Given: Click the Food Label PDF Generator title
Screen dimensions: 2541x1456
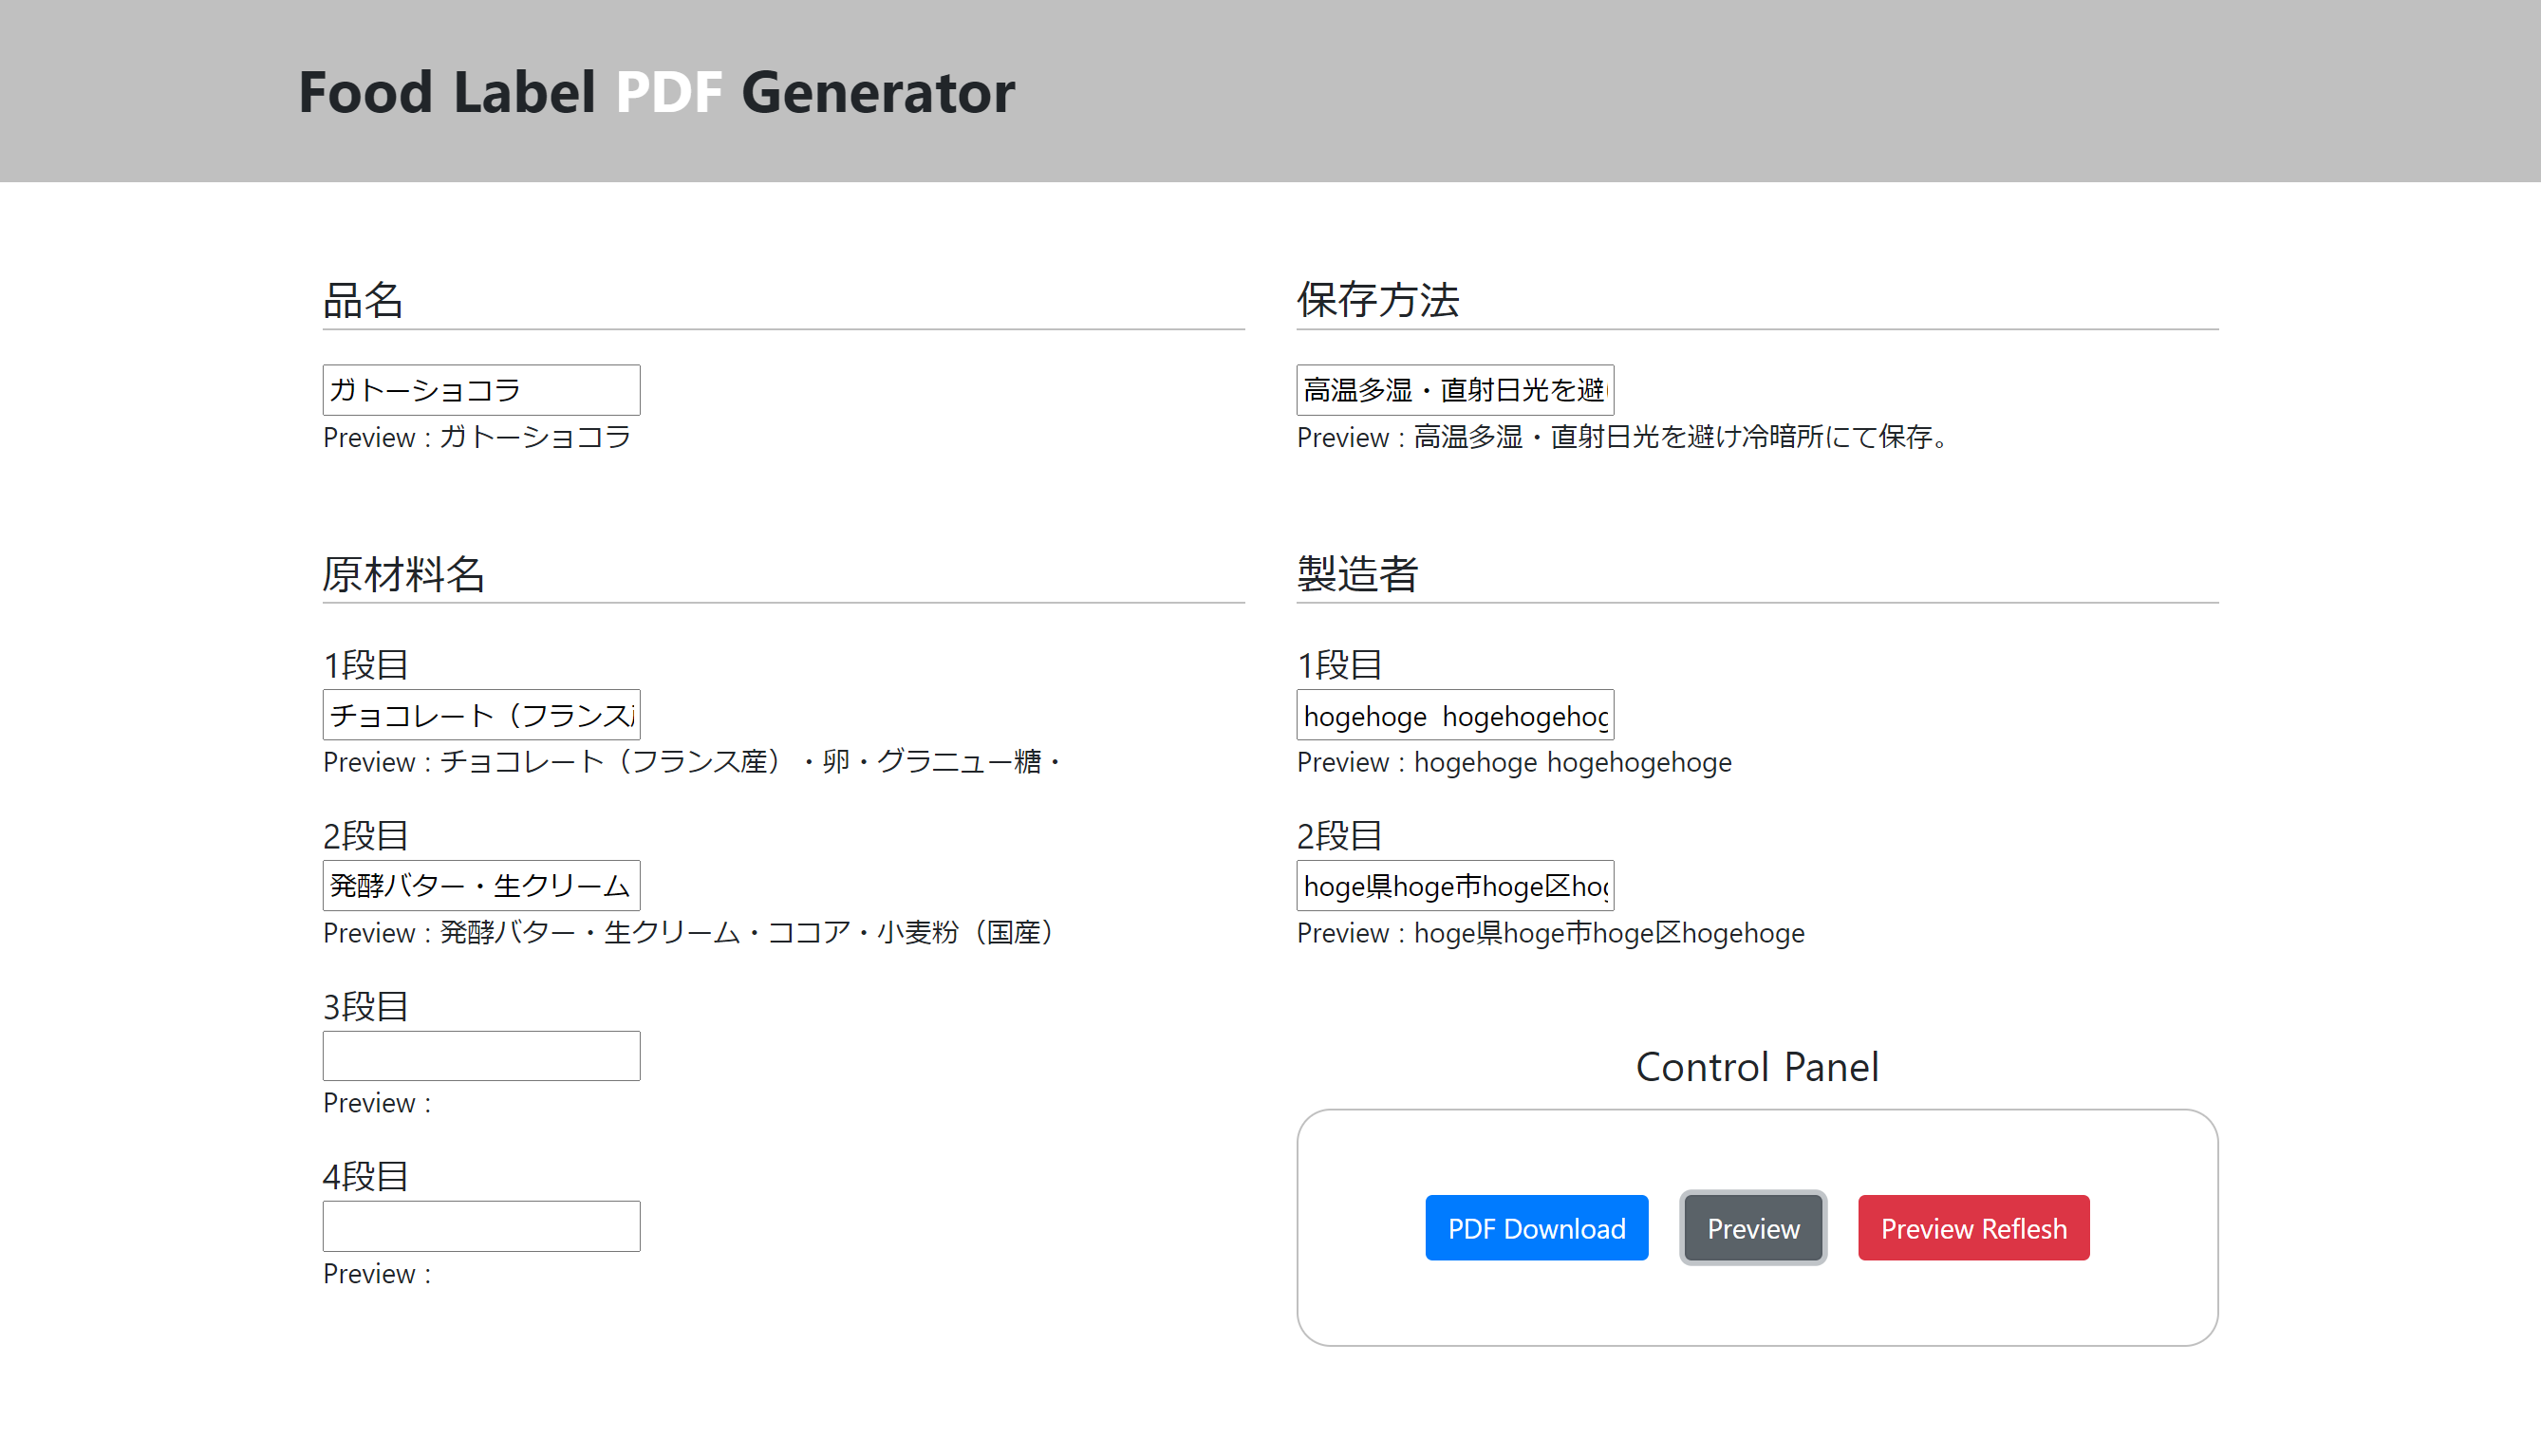Looking at the screenshot, I should pyautogui.click(x=656, y=92).
